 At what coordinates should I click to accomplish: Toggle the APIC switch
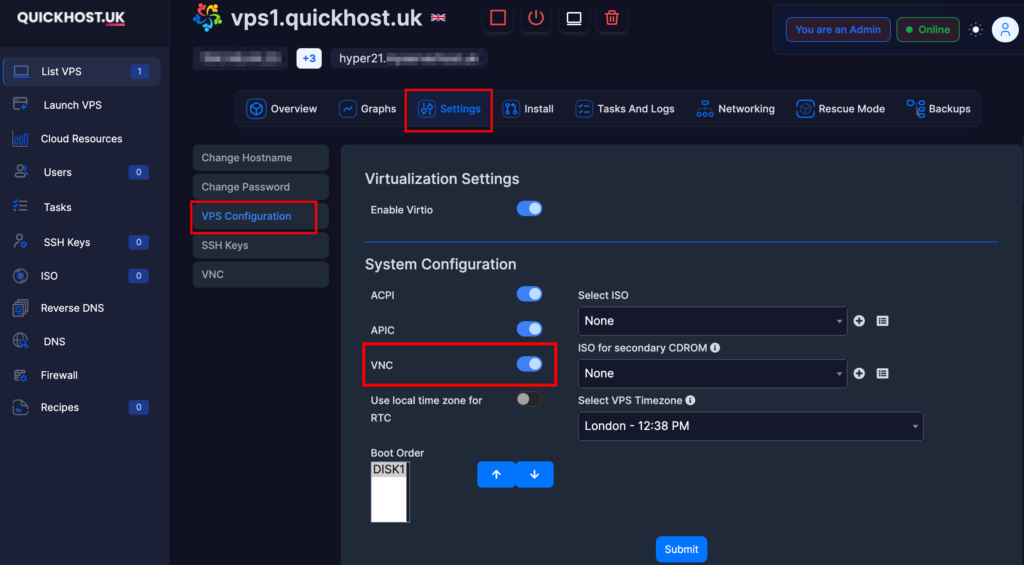(x=529, y=329)
